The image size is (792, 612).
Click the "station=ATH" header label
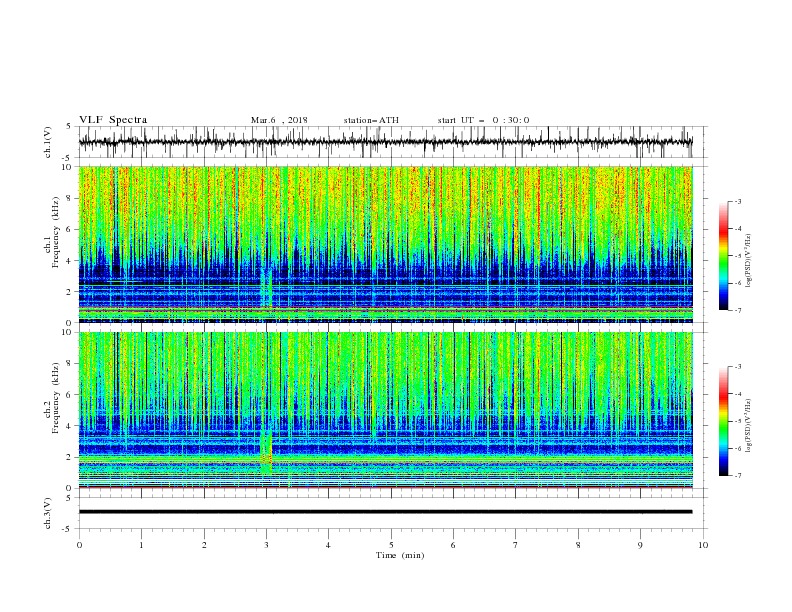pyautogui.click(x=371, y=120)
